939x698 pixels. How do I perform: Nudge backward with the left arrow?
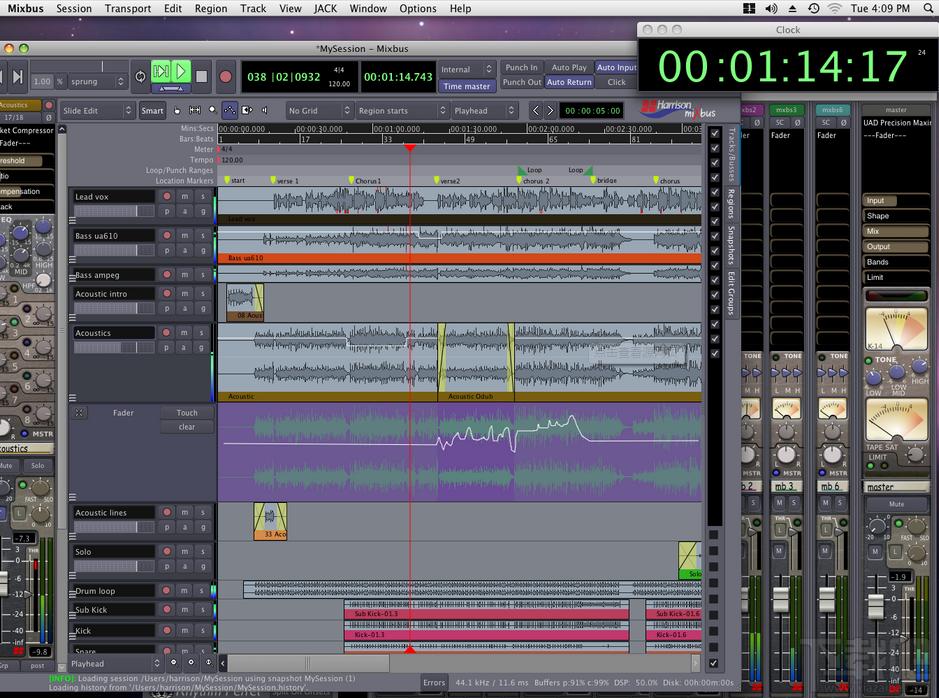pyautogui.click(x=535, y=111)
